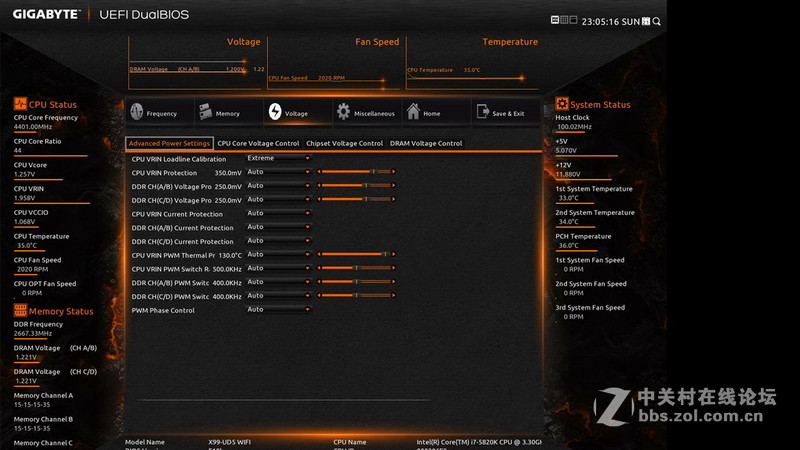The width and height of the screenshot is (800, 450).
Task: Click the PWM Phase Control label
Action: coord(163,310)
